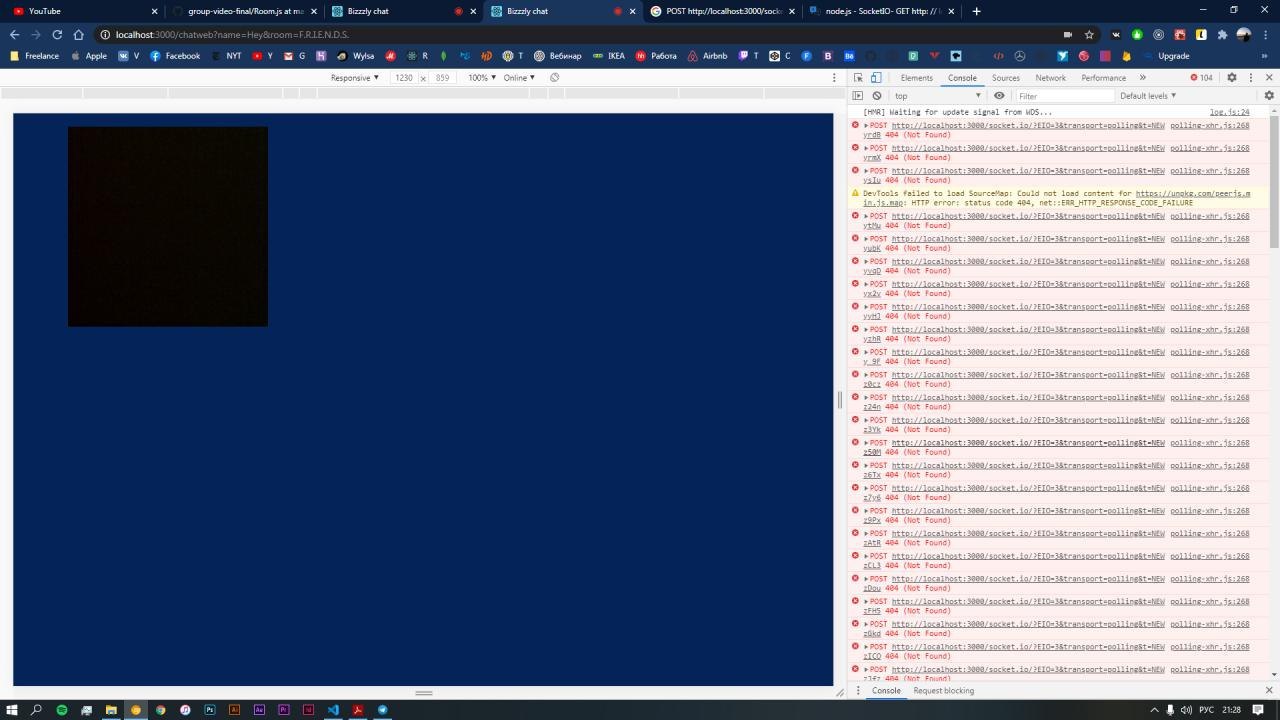
Task: Go to the browser home page
Action: pyautogui.click(x=78, y=34)
